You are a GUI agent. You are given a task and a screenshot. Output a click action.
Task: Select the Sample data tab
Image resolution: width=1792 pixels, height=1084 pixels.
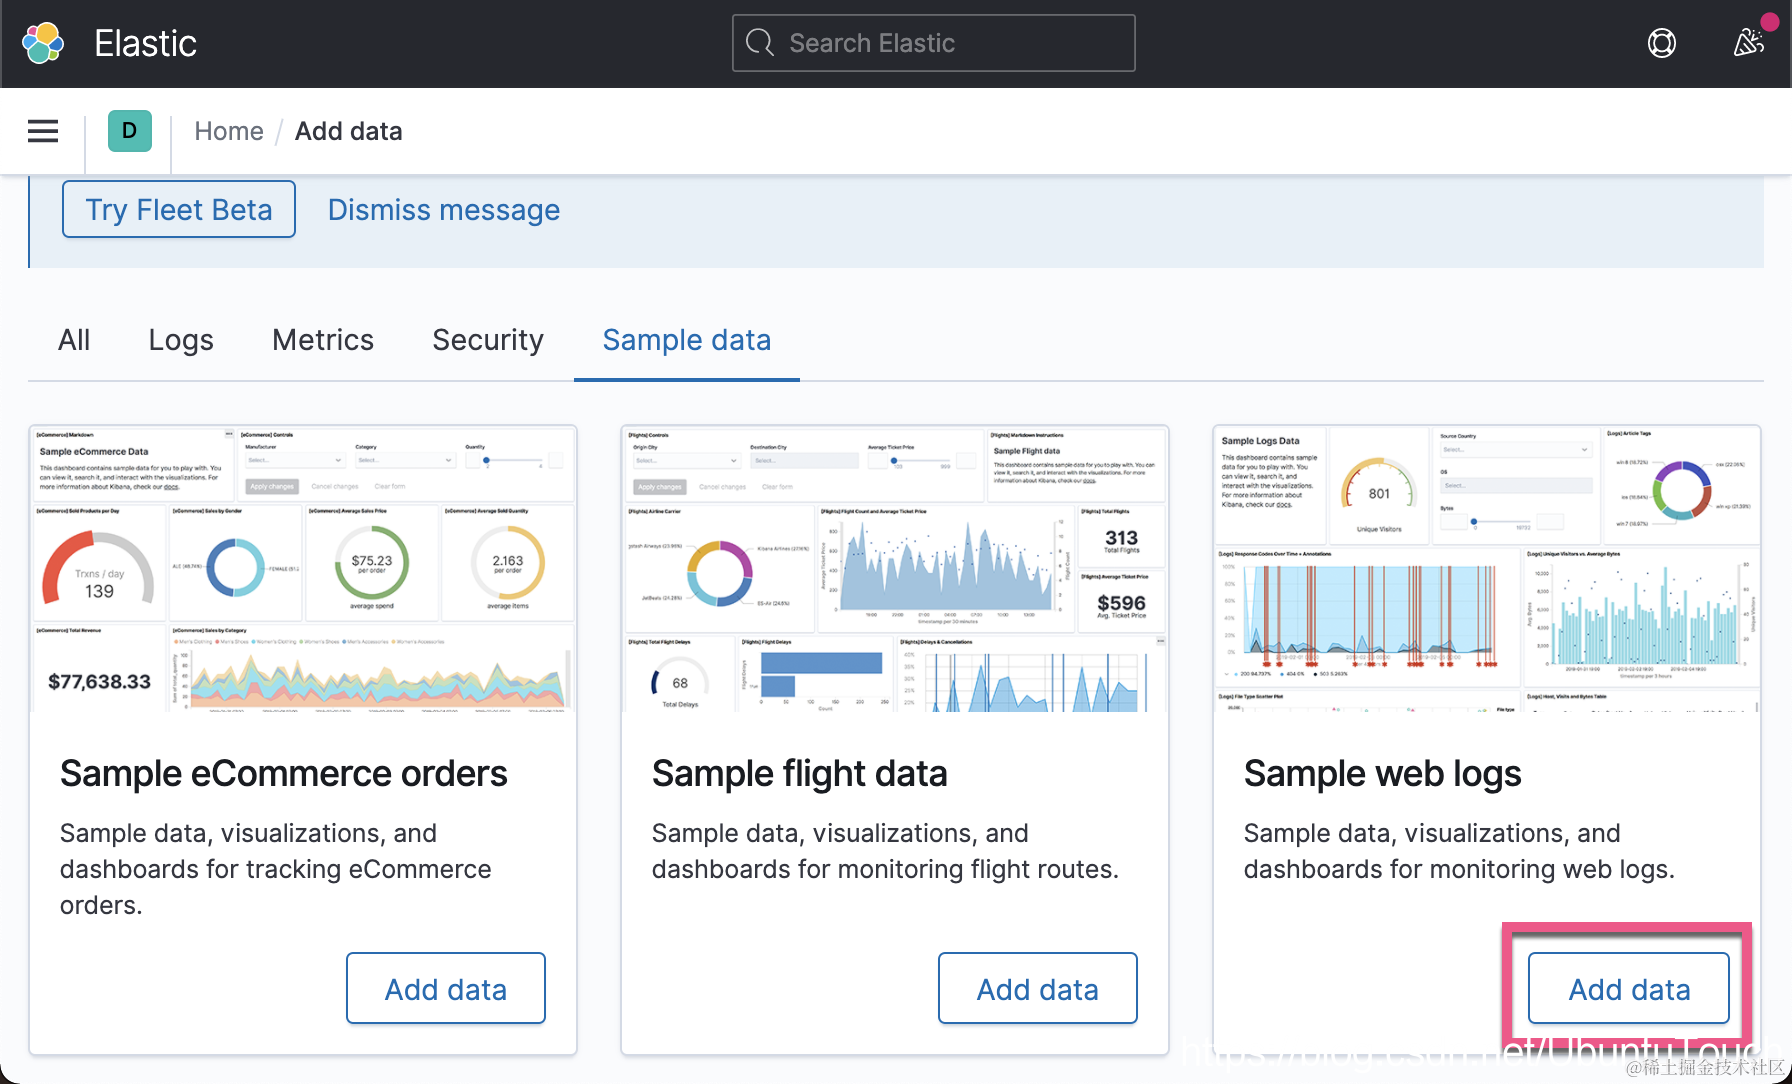coord(687,340)
